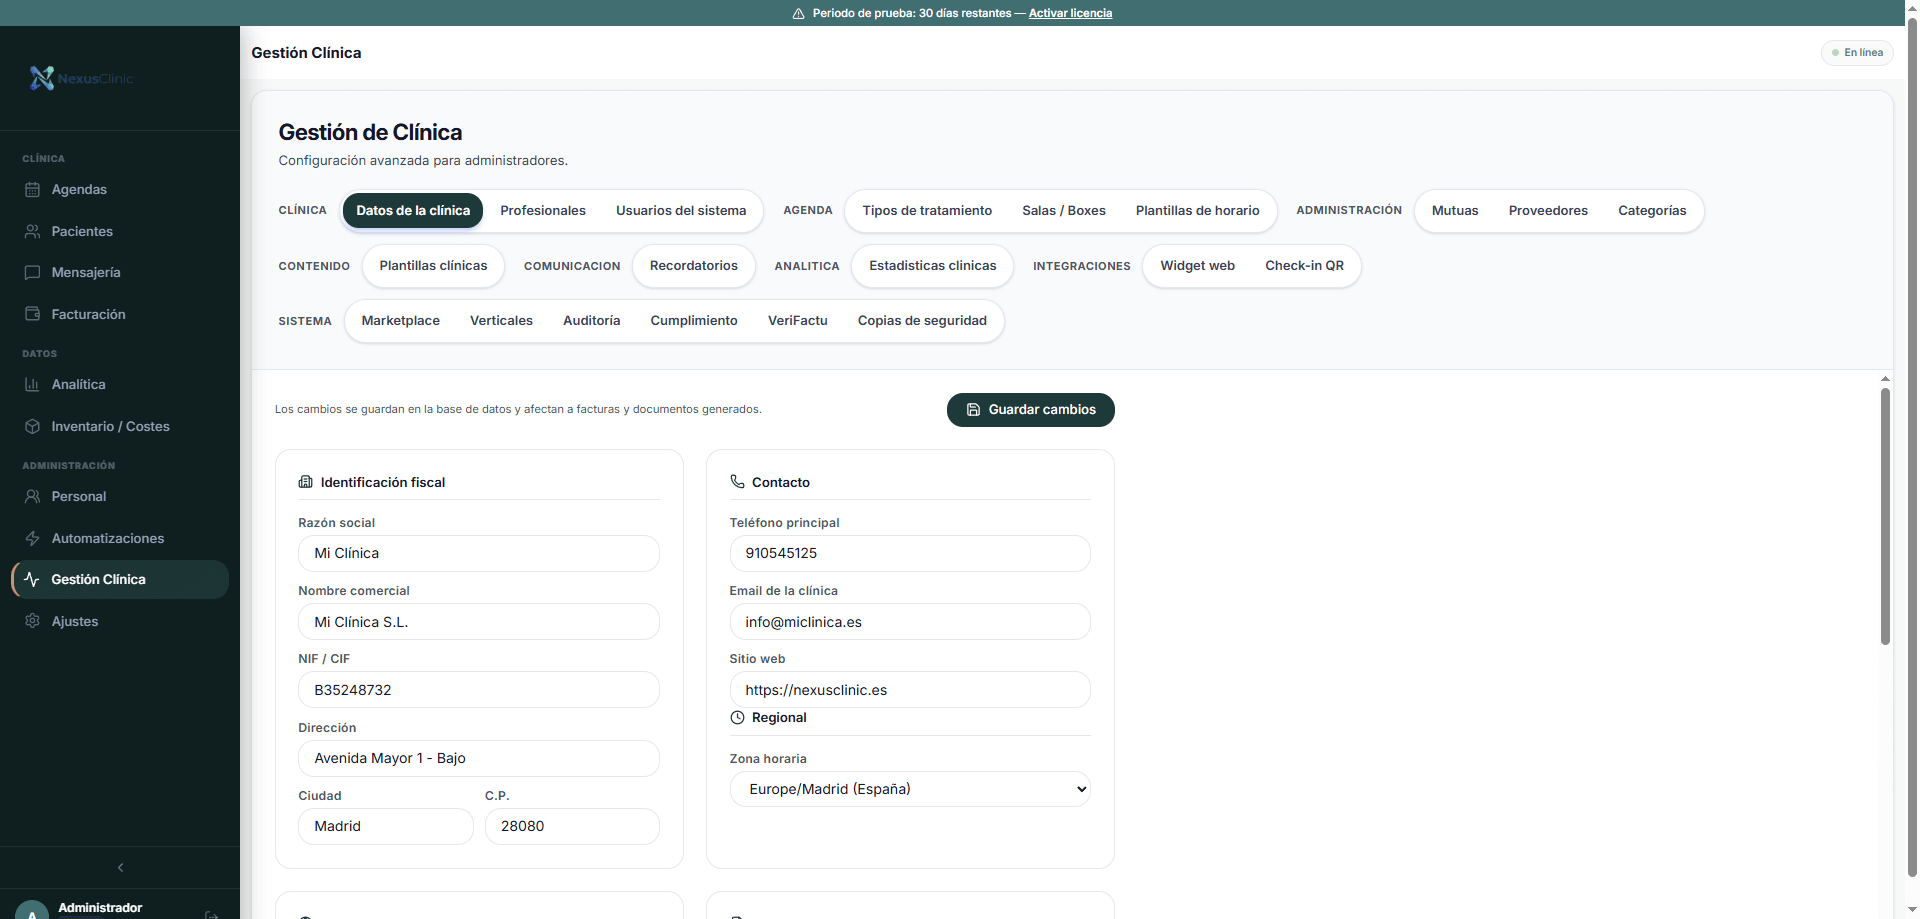
Task: Click the NexusClinic logo
Action: tap(81, 78)
